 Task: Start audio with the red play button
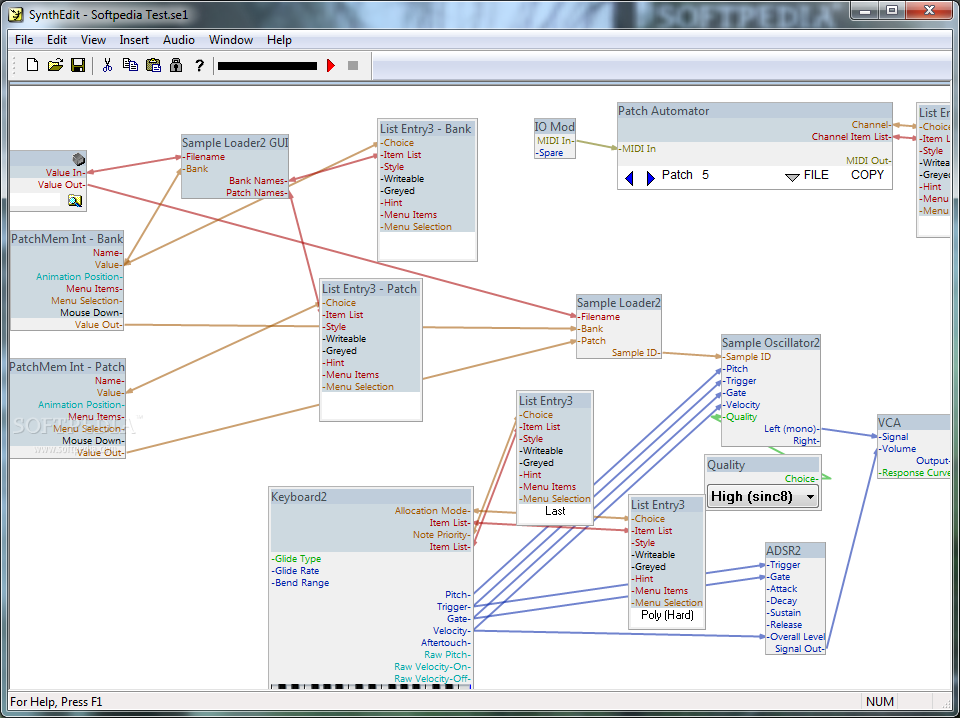coord(331,65)
